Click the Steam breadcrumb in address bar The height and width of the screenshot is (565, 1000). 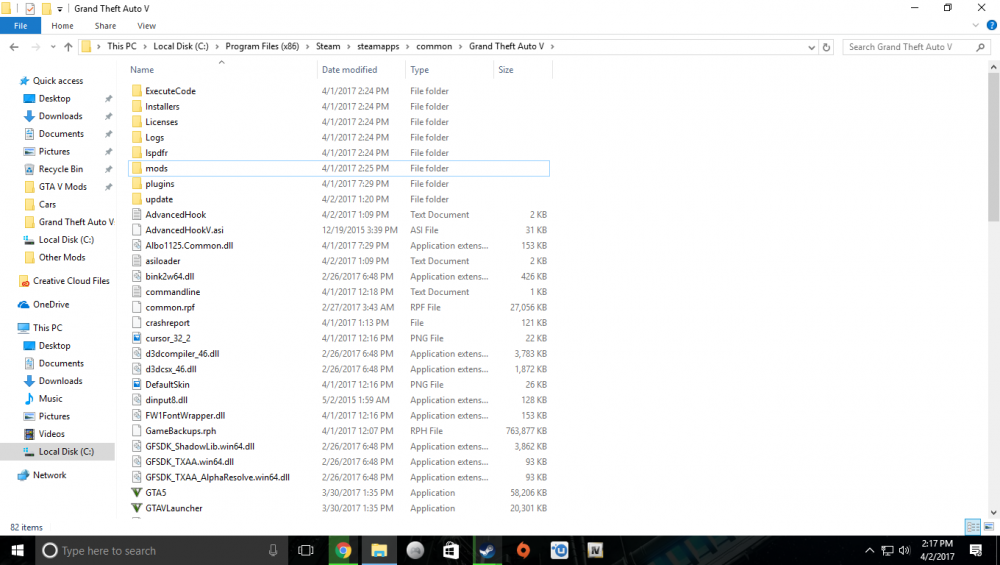coord(328,47)
